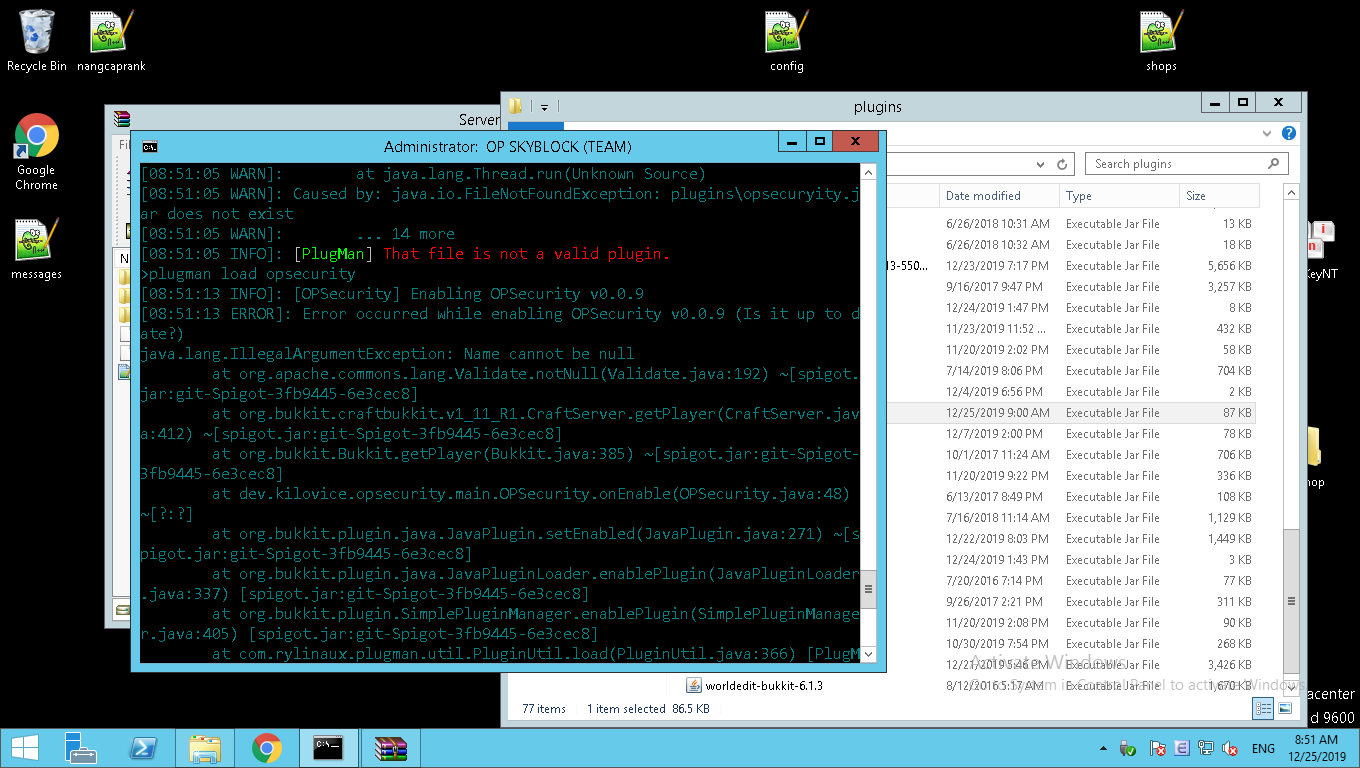Sort files by Size column
The height and width of the screenshot is (768, 1360).
(x=1196, y=196)
